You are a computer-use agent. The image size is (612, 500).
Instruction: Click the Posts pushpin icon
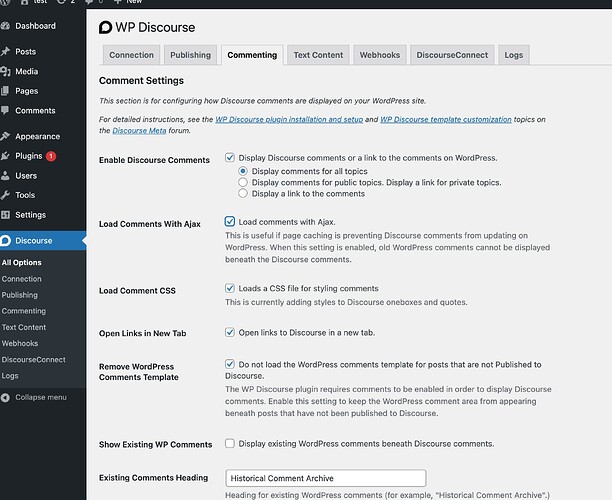point(5,51)
